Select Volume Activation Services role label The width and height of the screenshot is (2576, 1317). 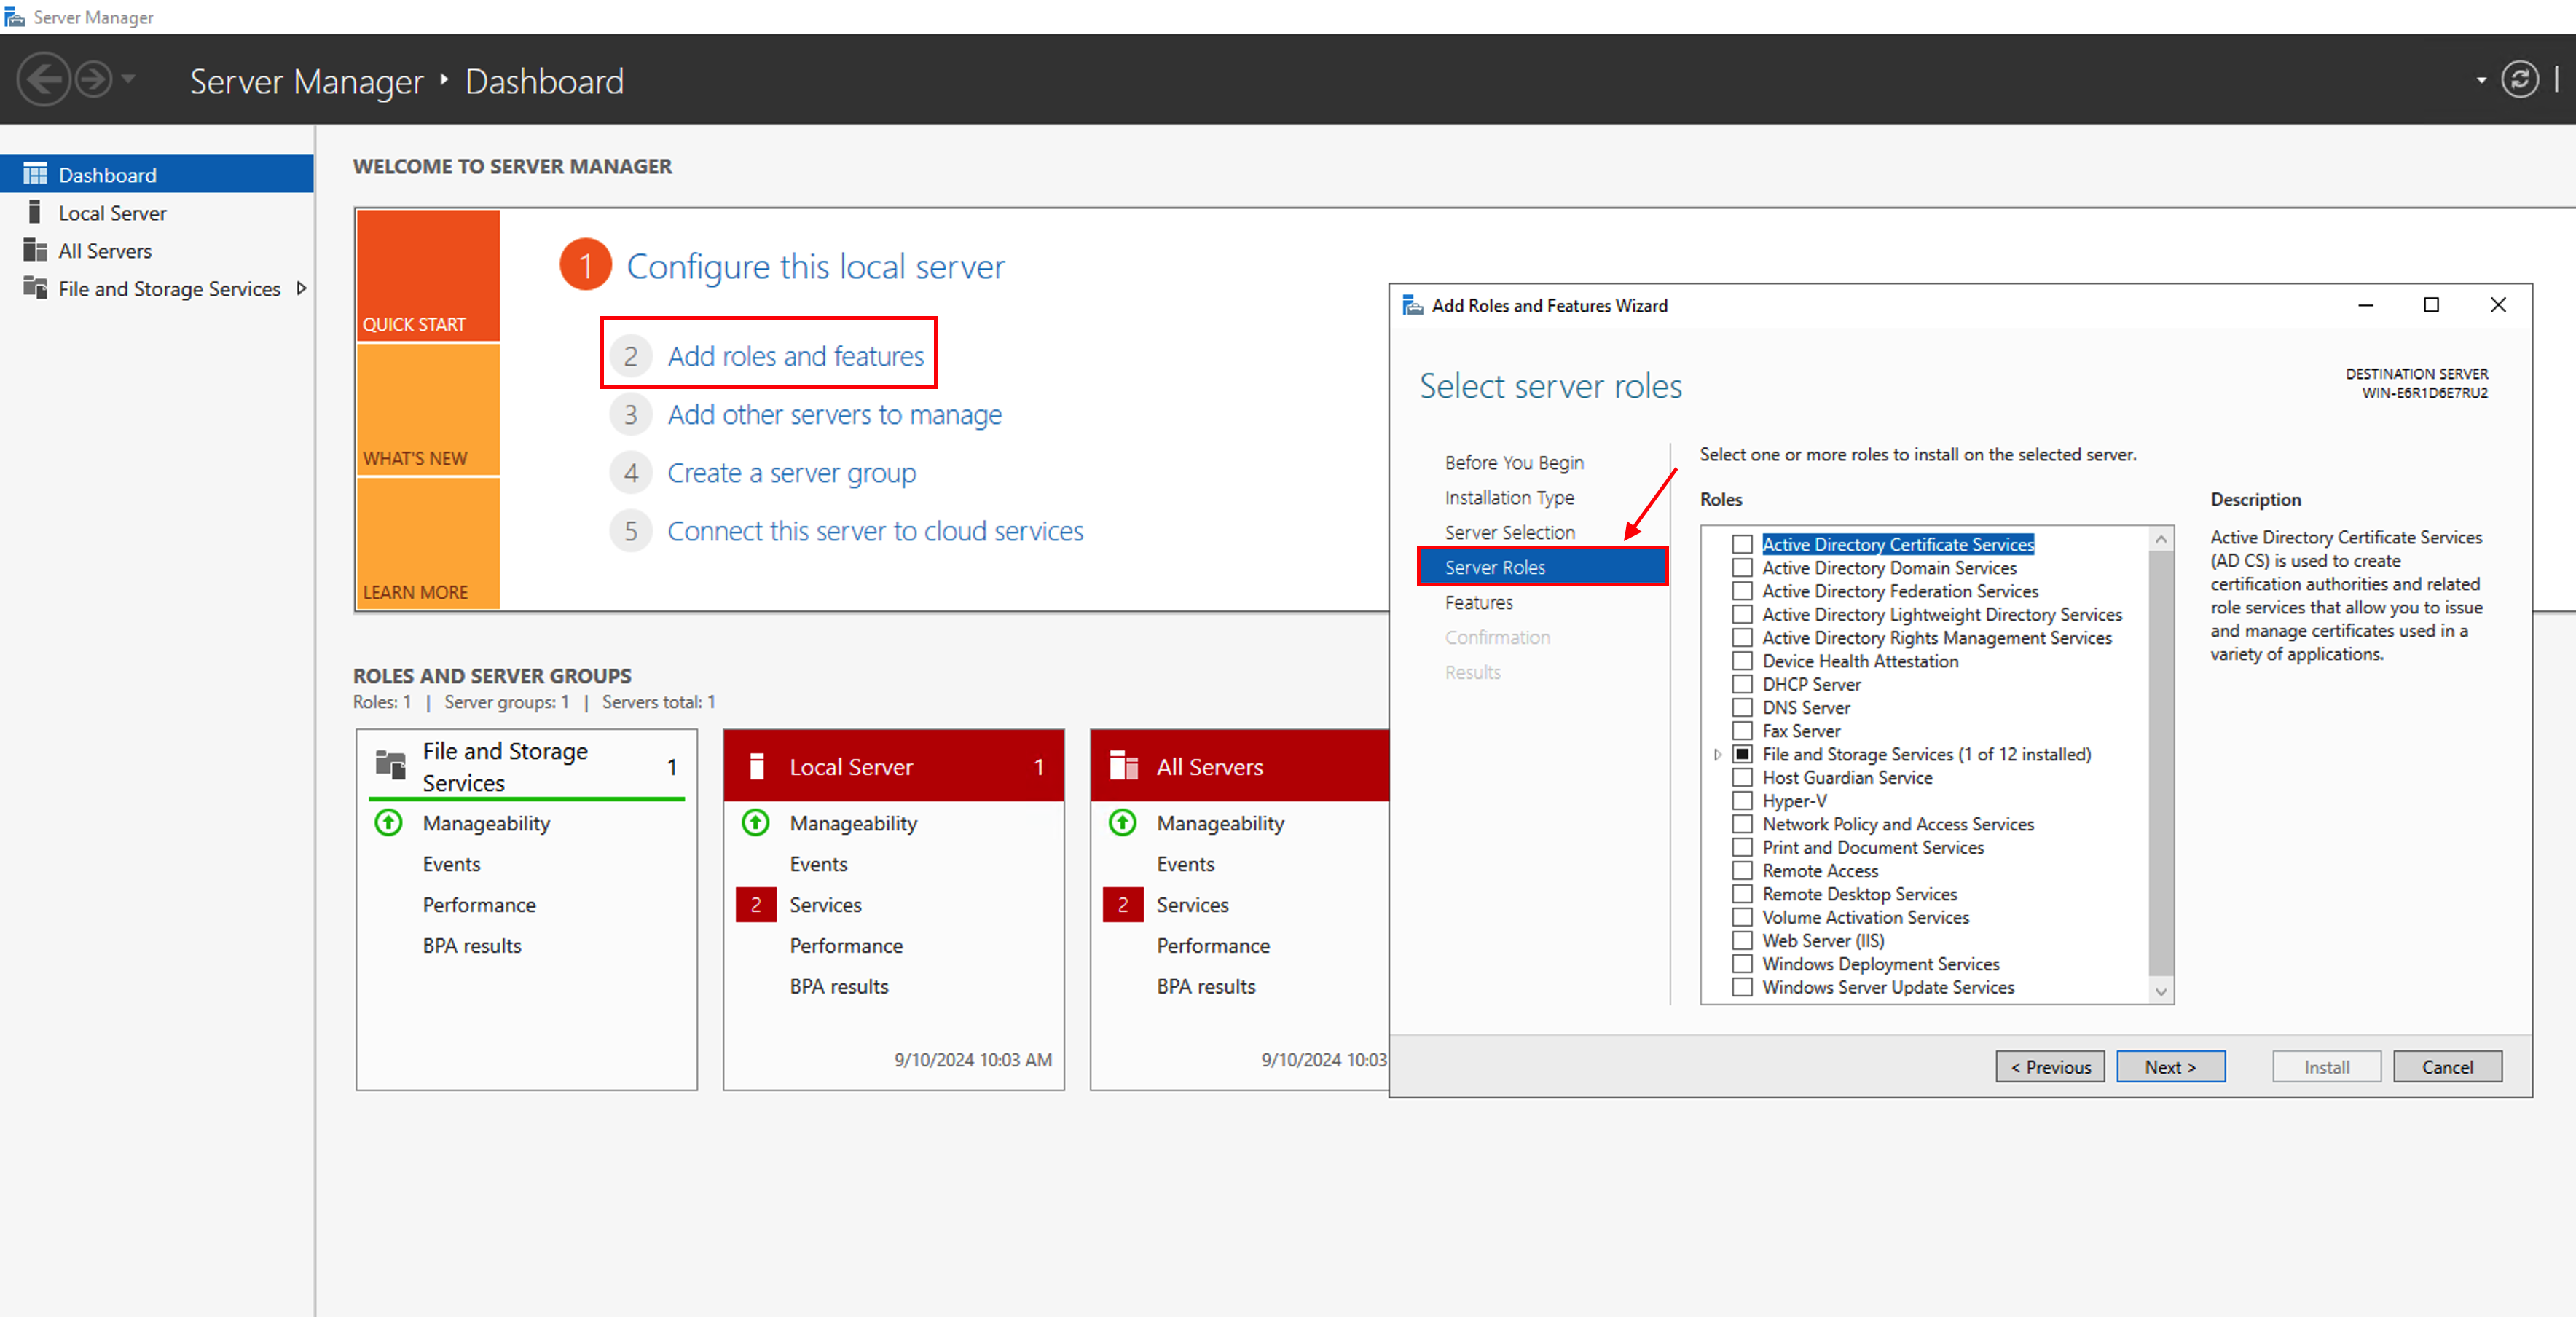[1865, 917]
